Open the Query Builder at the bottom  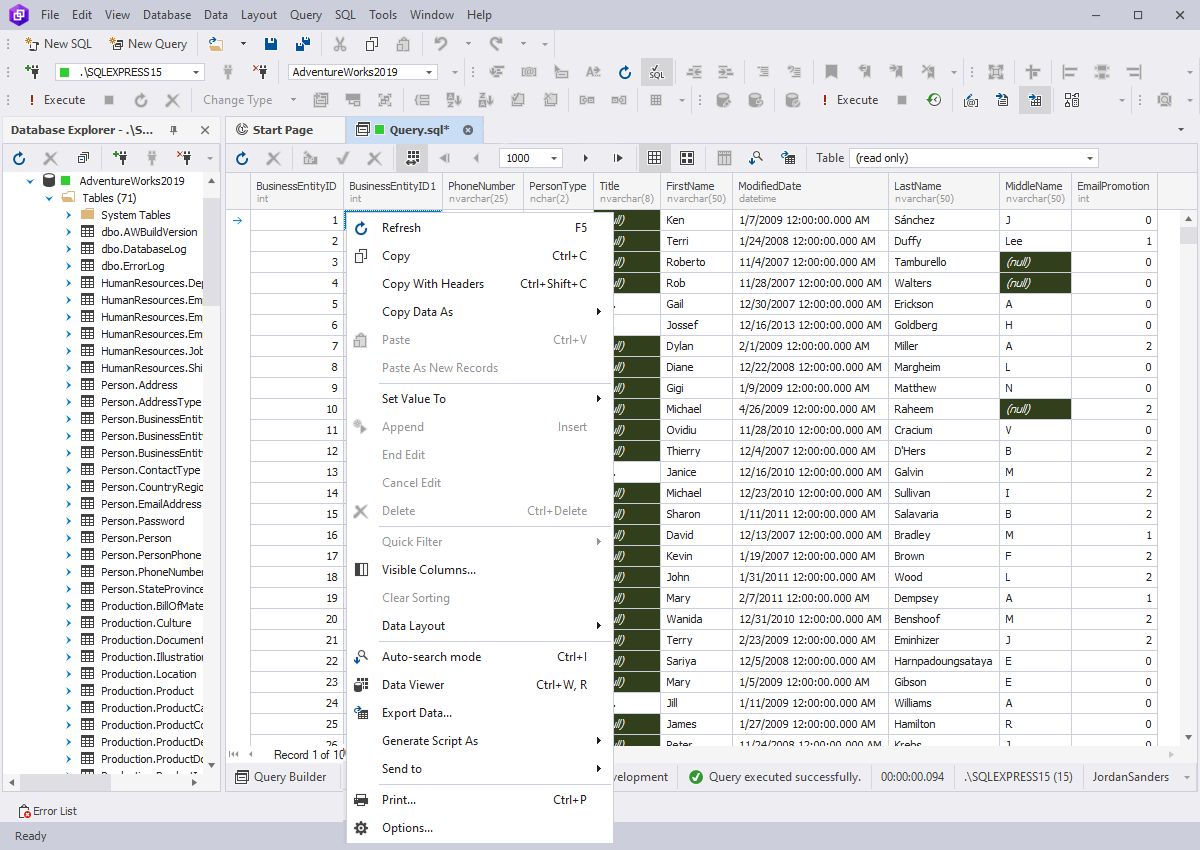(x=285, y=776)
